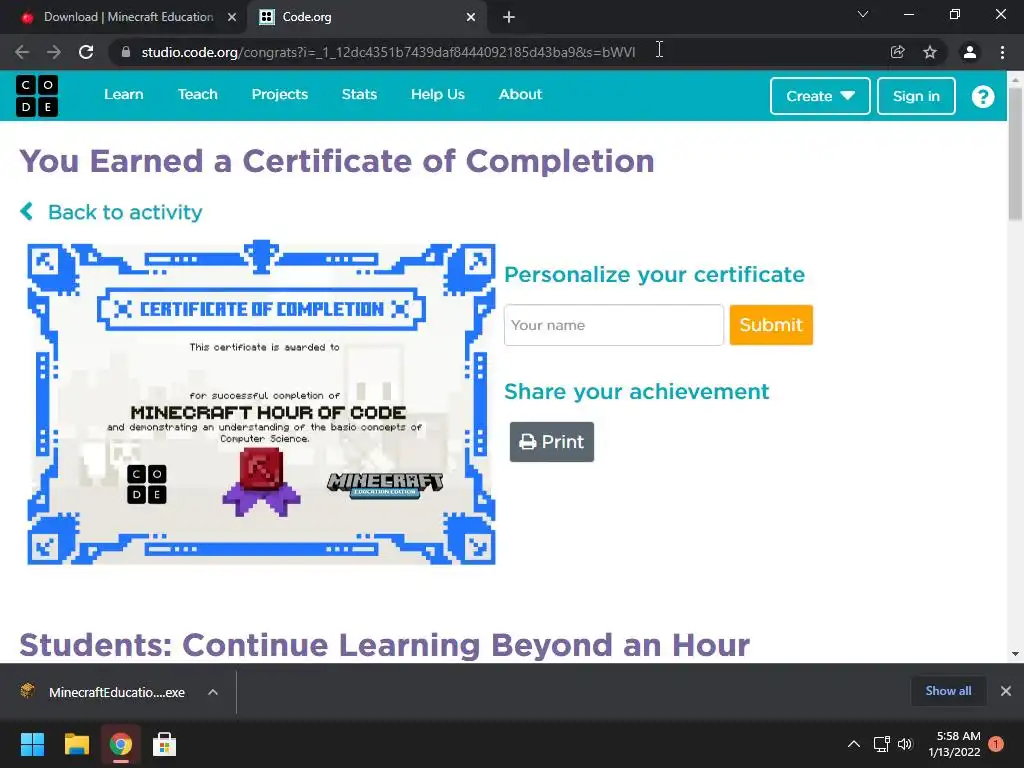The height and width of the screenshot is (768, 1024).
Task: Click the page vertical scrollbar thumb
Action: point(1016,153)
